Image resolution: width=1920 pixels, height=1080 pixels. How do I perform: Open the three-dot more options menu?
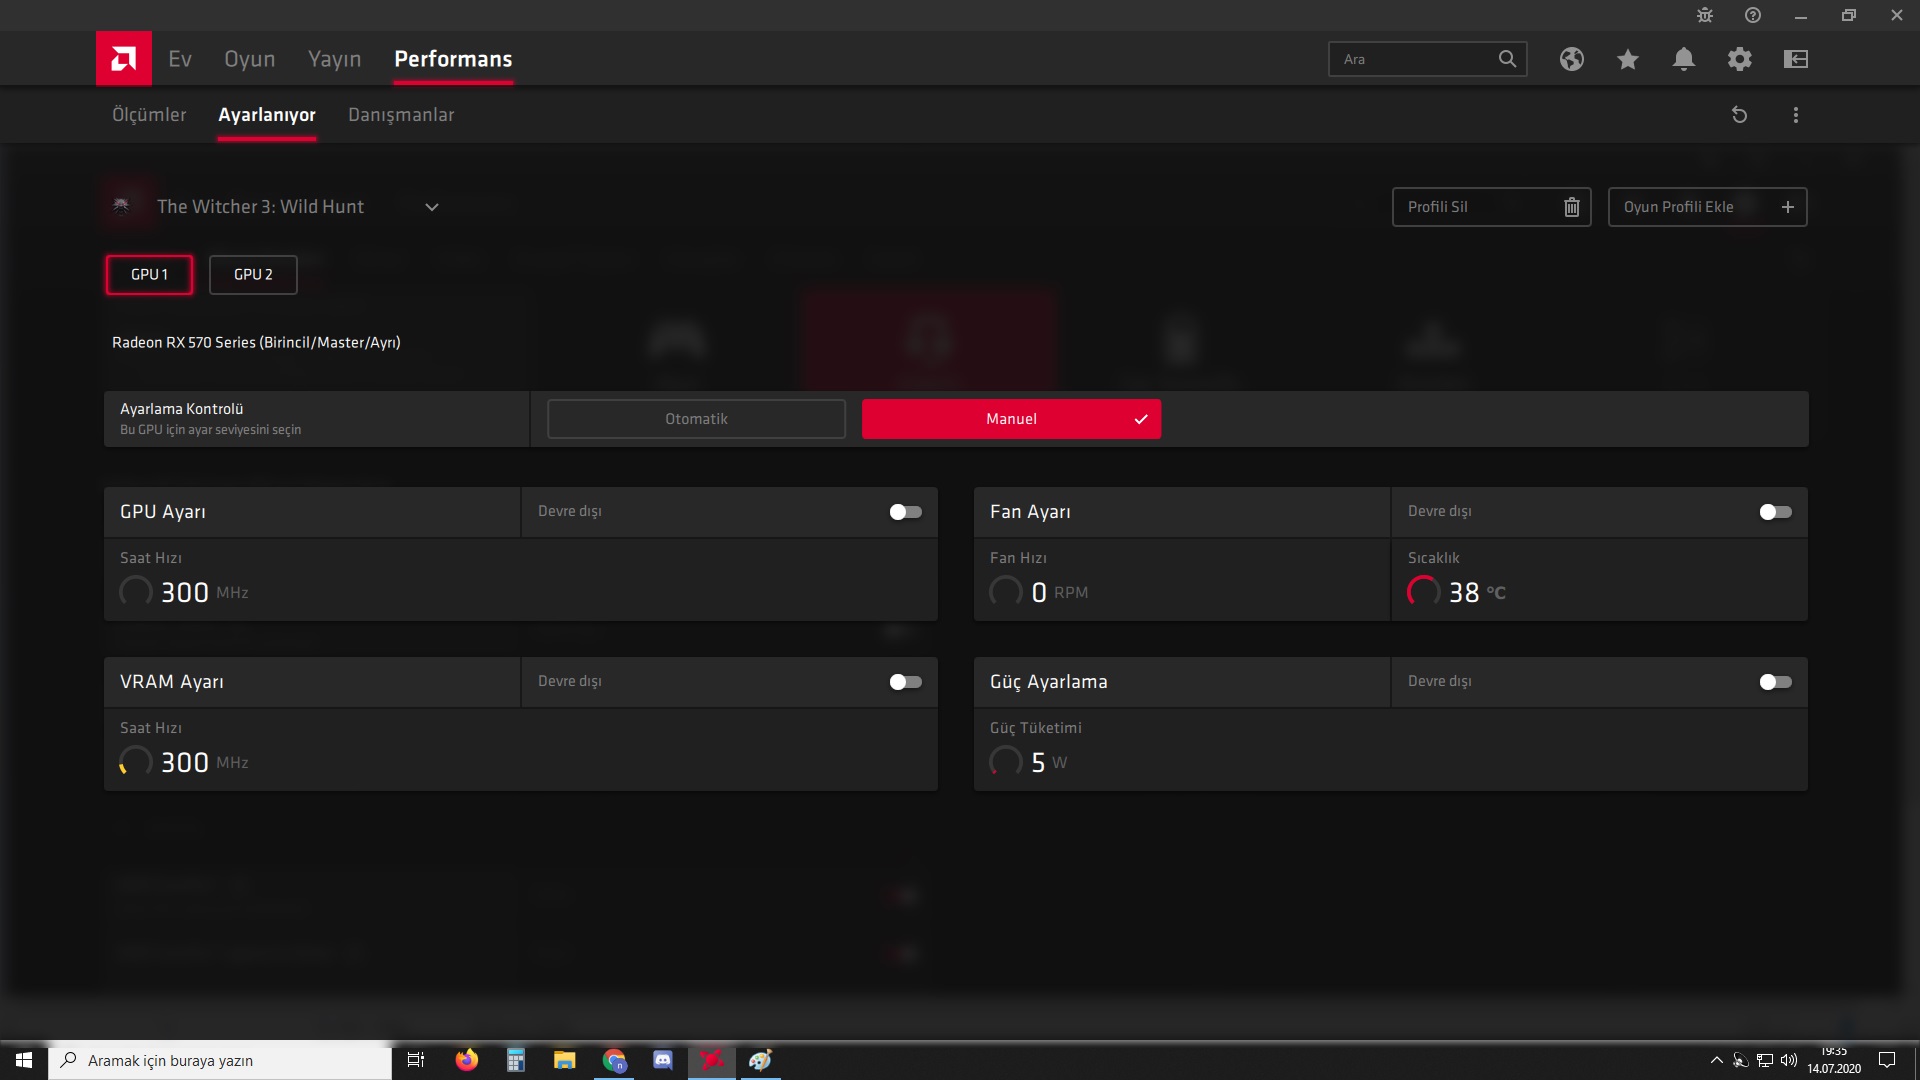tap(1795, 115)
